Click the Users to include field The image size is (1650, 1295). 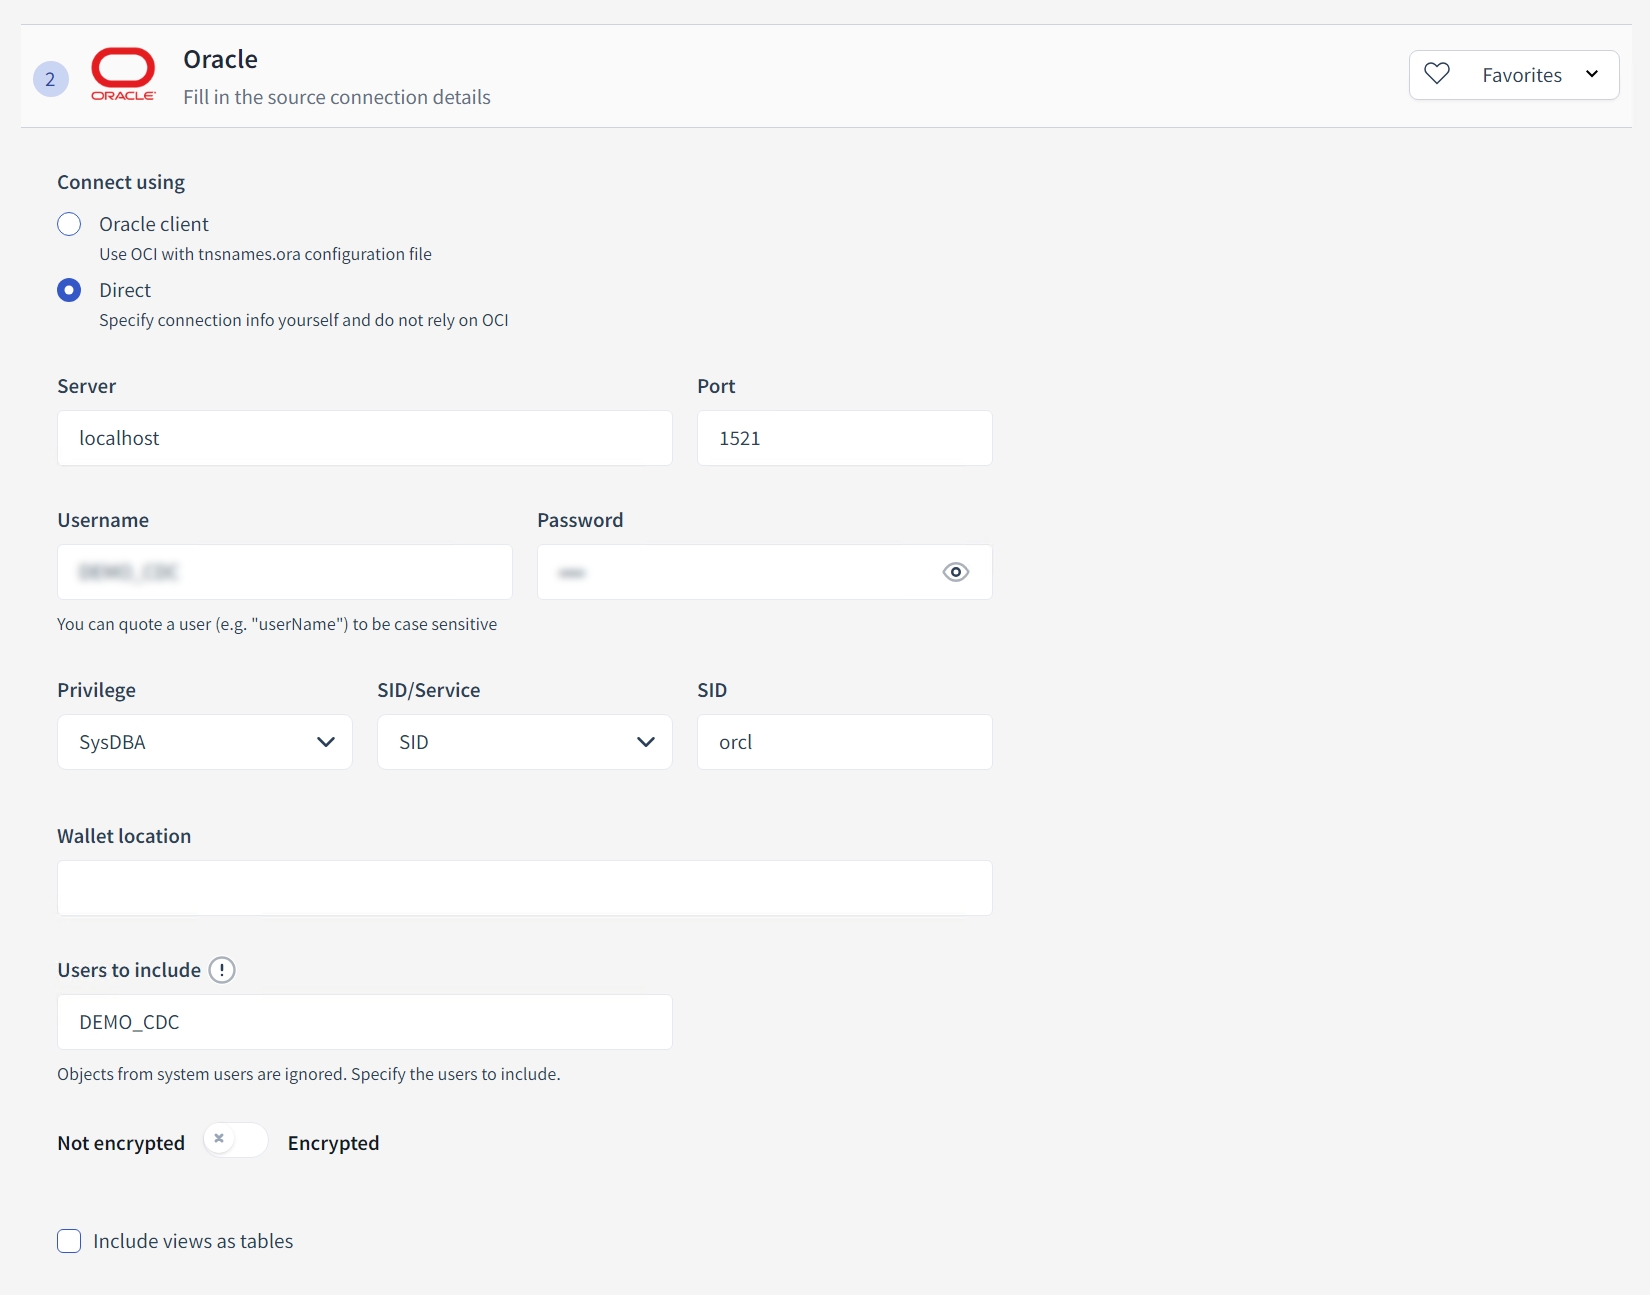tap(364, 1022)
